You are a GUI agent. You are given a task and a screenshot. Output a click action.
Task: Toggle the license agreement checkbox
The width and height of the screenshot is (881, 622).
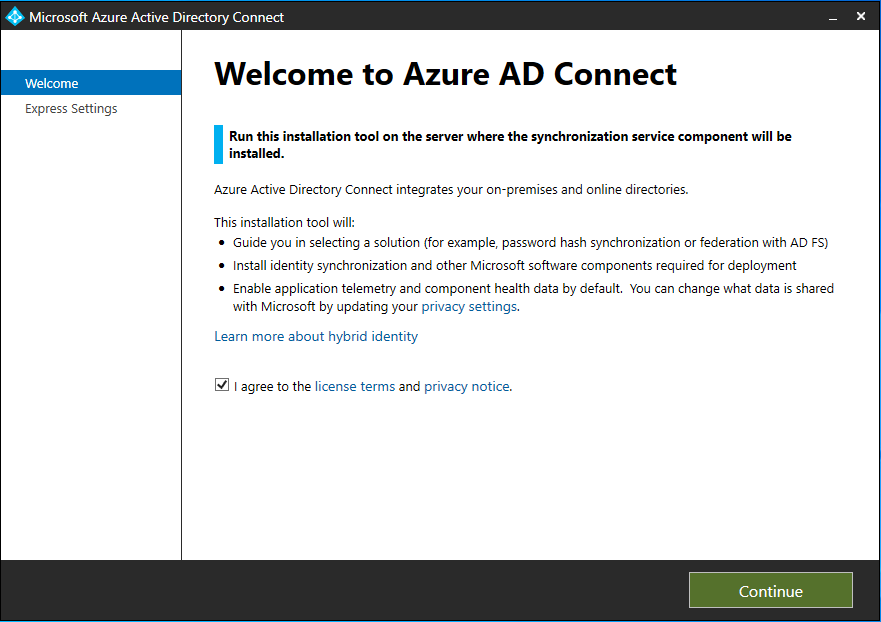[221, 385]
